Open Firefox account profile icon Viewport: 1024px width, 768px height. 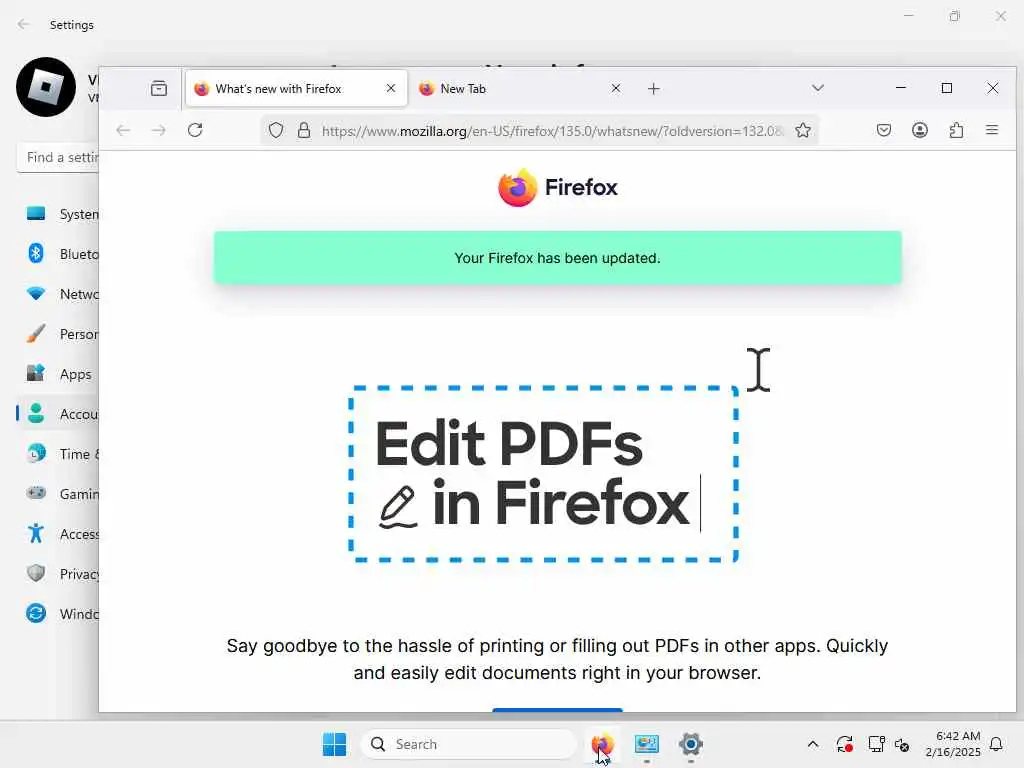pos(920,131)
